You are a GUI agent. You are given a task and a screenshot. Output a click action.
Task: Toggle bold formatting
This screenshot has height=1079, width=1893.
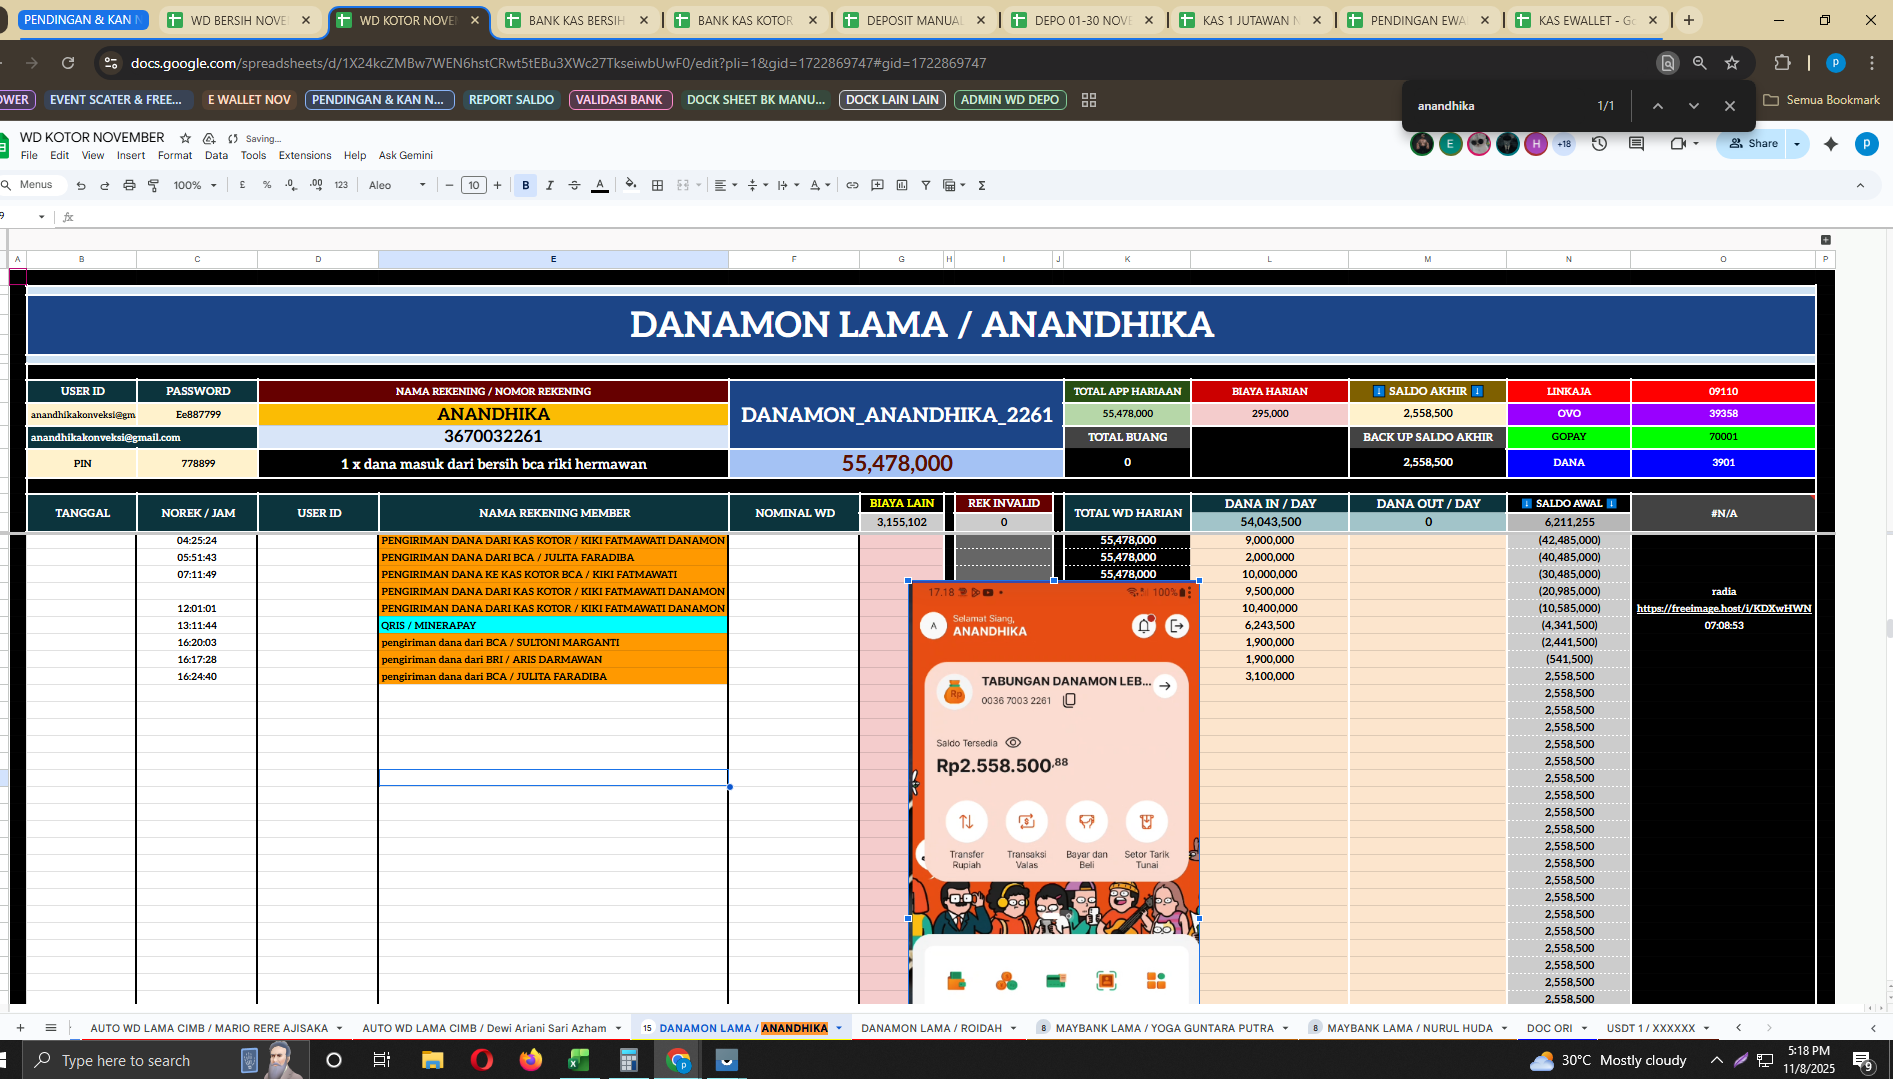click(526, 185)
